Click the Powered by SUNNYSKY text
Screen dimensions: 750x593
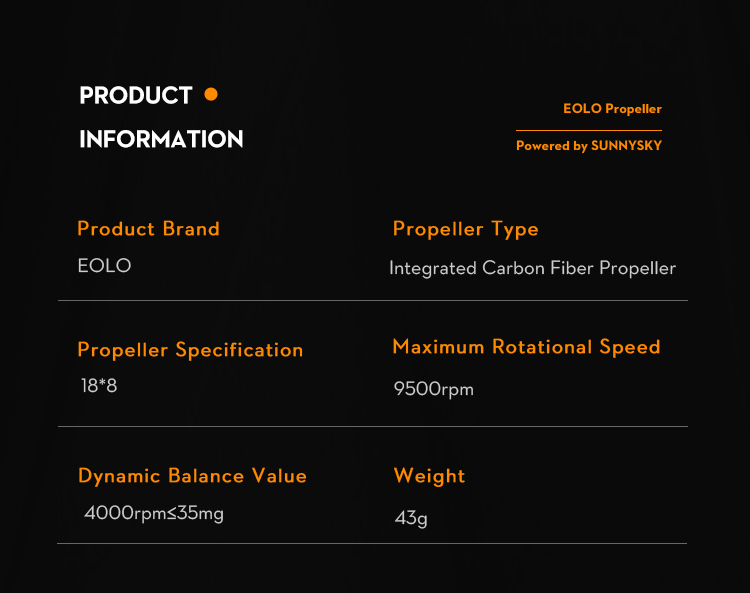(589, 146)
